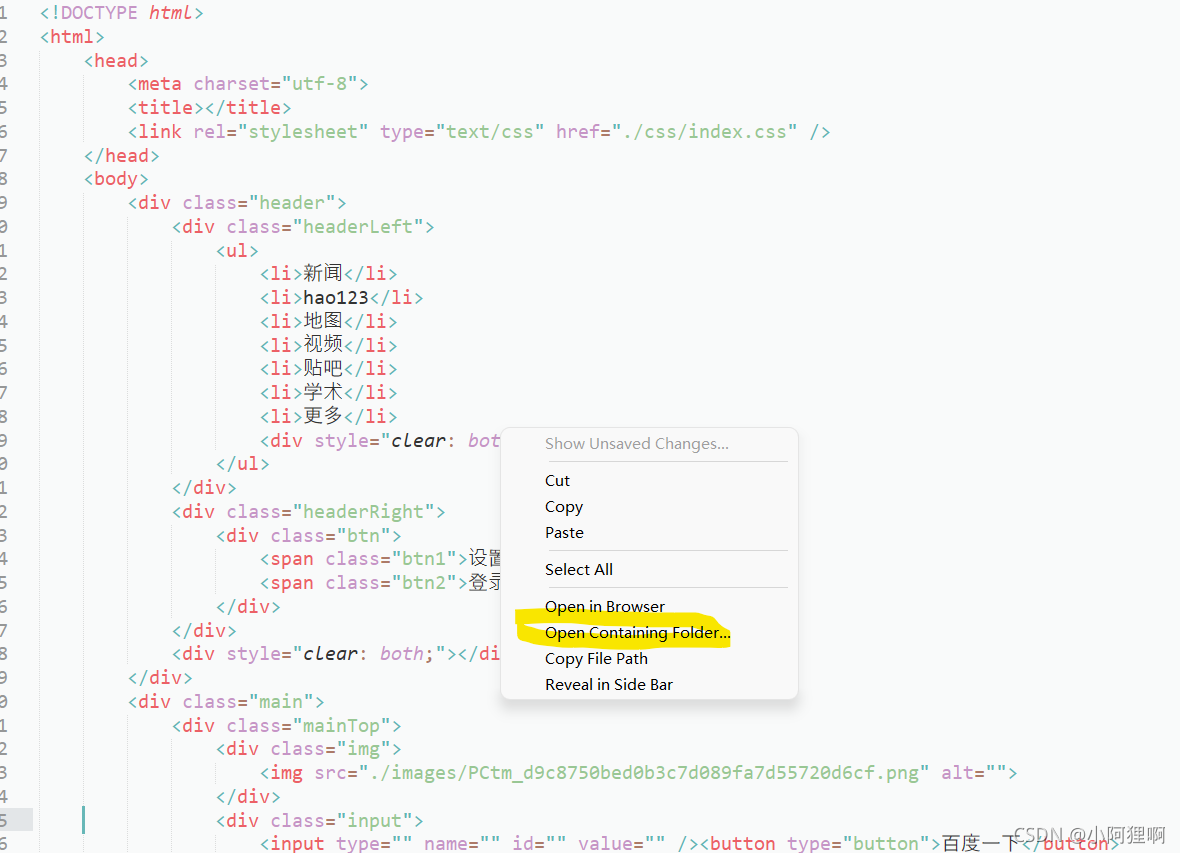Click the div class="headerRight" line
This screenshot has width=1180, height=853.
(x=309, y=512)
